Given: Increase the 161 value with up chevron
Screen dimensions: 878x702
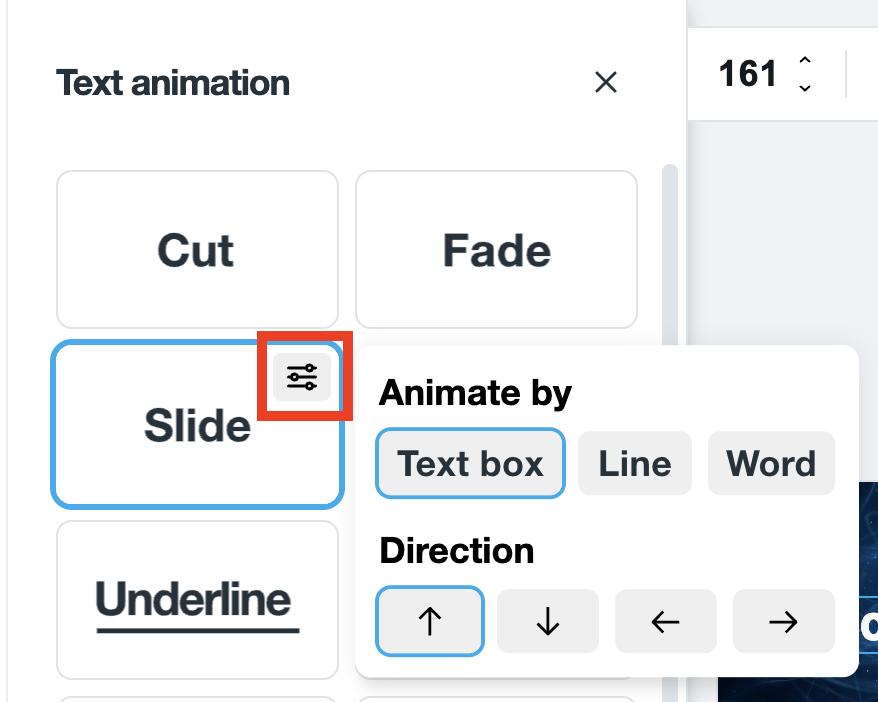Looking at the screenshot, I should [x=805, y=60].
